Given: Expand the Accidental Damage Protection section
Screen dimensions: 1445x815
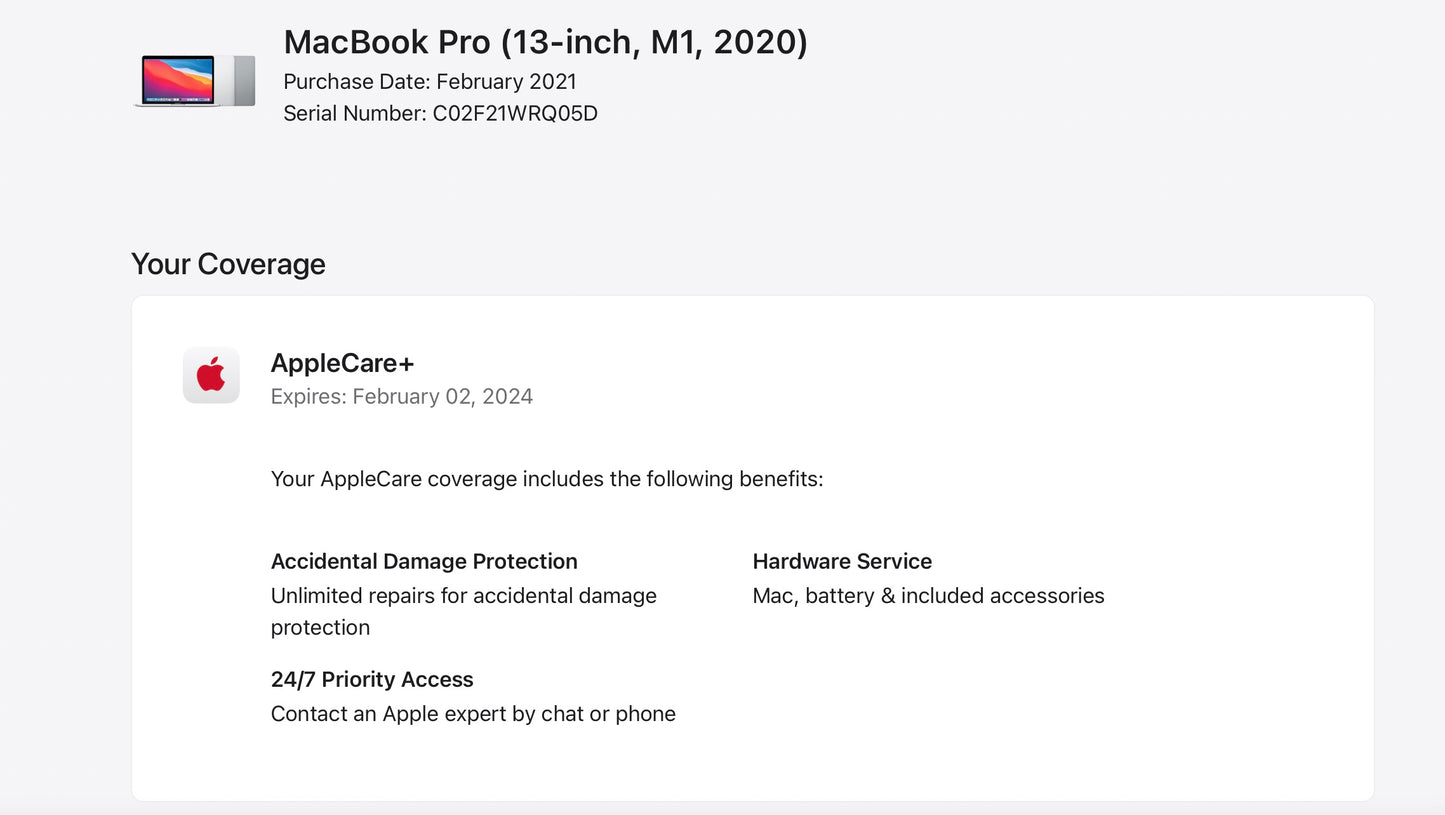Looking at the screenshot, I should tap(423, 561).
